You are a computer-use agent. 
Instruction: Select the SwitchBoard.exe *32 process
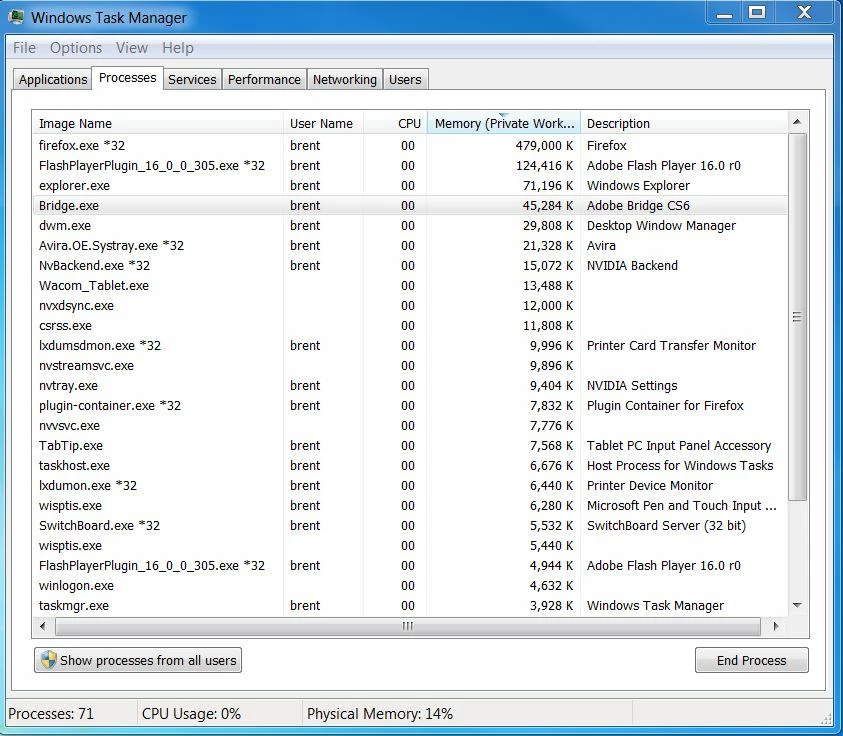tap(410, 525)
